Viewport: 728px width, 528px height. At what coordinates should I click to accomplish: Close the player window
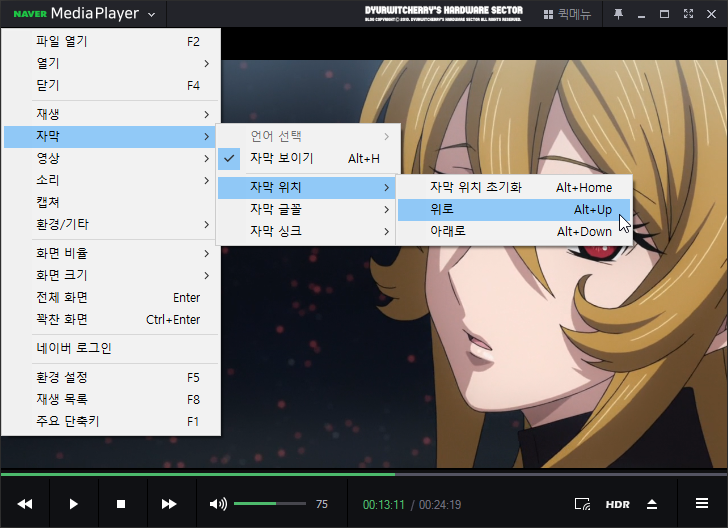tap(711, 14)
